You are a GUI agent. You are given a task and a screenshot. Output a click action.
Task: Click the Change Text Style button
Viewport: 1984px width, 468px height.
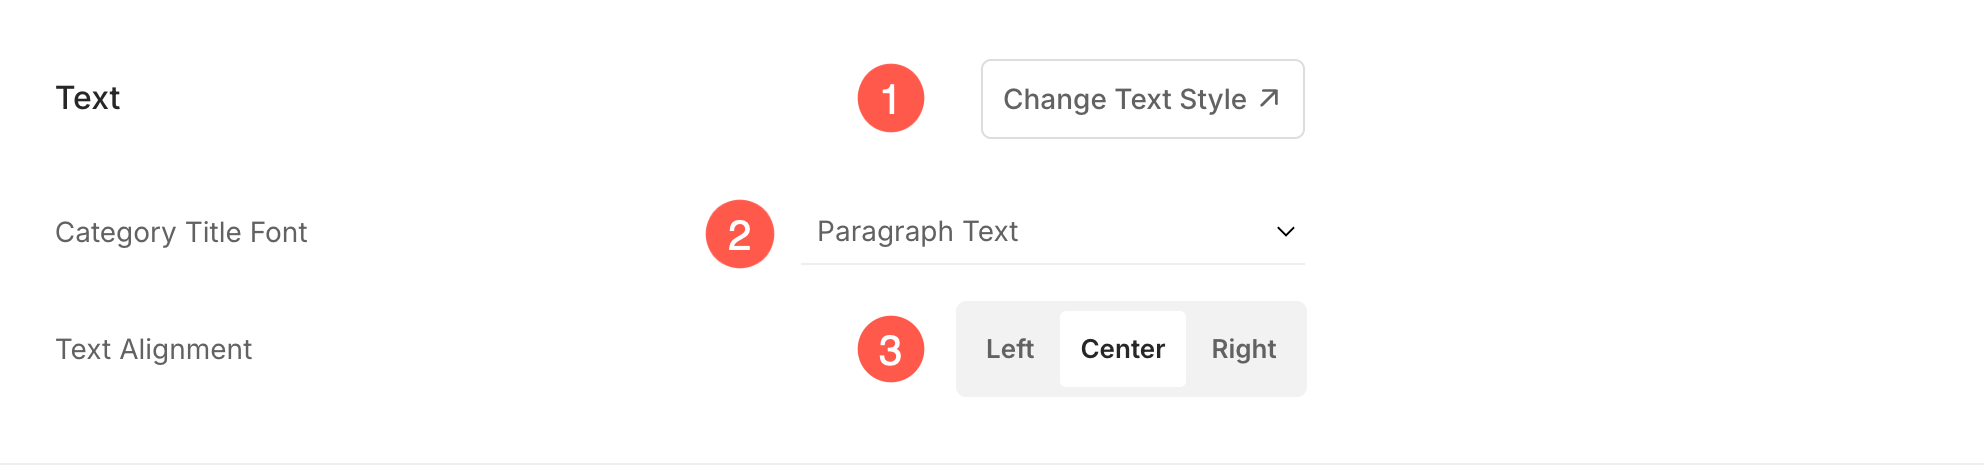(x=1142, y=99)
